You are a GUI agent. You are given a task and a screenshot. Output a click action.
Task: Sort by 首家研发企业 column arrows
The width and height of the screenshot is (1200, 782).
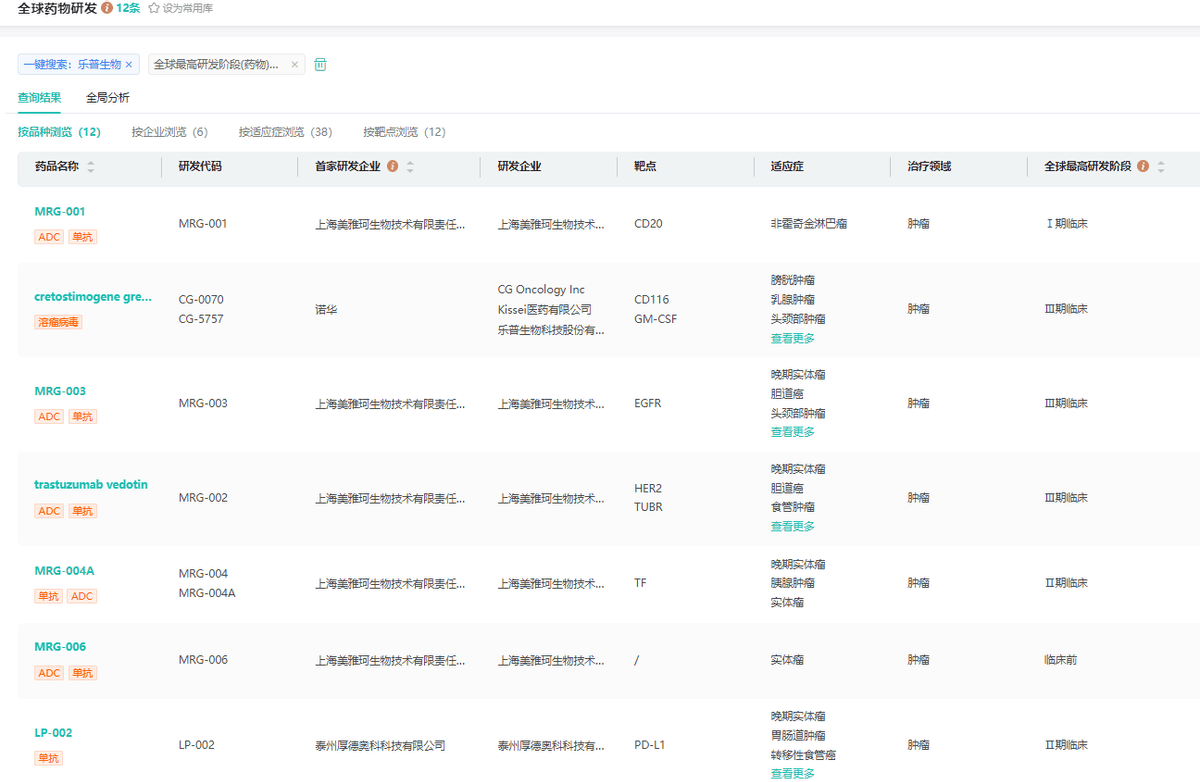(x=410, y=167)
